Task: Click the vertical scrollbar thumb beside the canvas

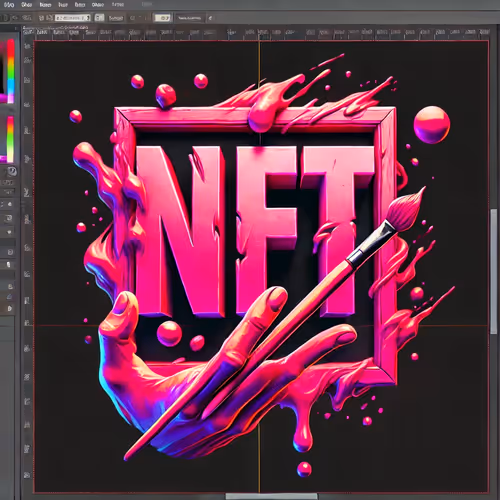Action: [x=494, y=271]
